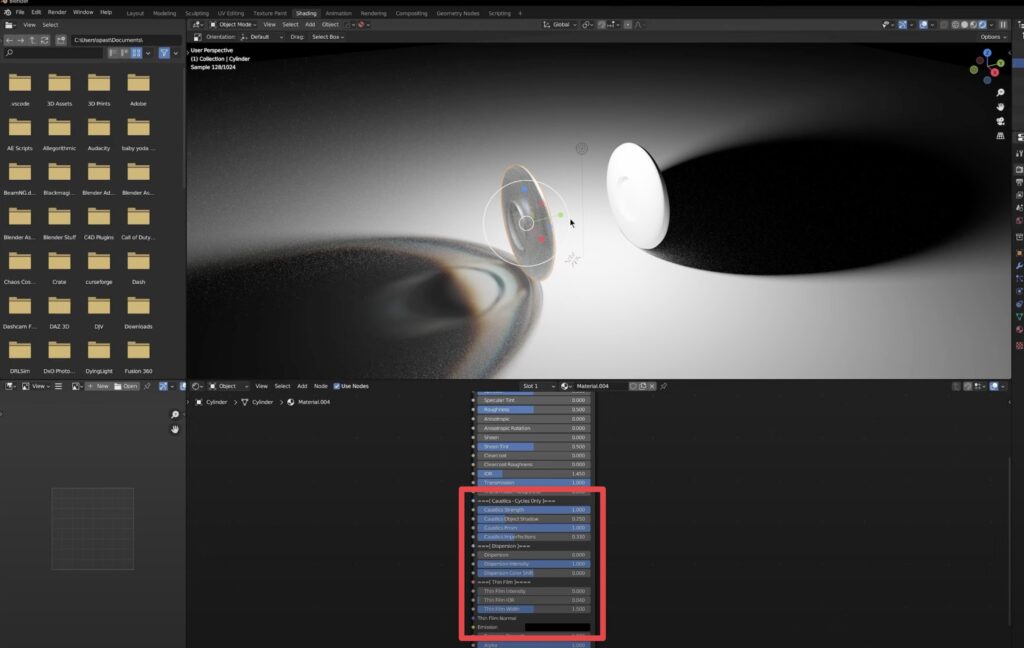Screen dimensions: 1024x648
Task: Unlink Material.004 with the X button
Action: click(652, 386)
